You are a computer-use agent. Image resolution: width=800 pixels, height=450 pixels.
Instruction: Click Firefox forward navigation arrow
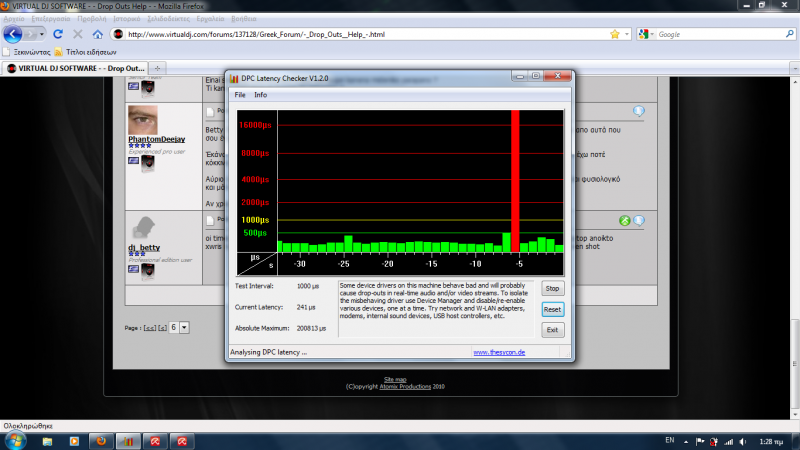pyautogui.click(x=30, y=34)
